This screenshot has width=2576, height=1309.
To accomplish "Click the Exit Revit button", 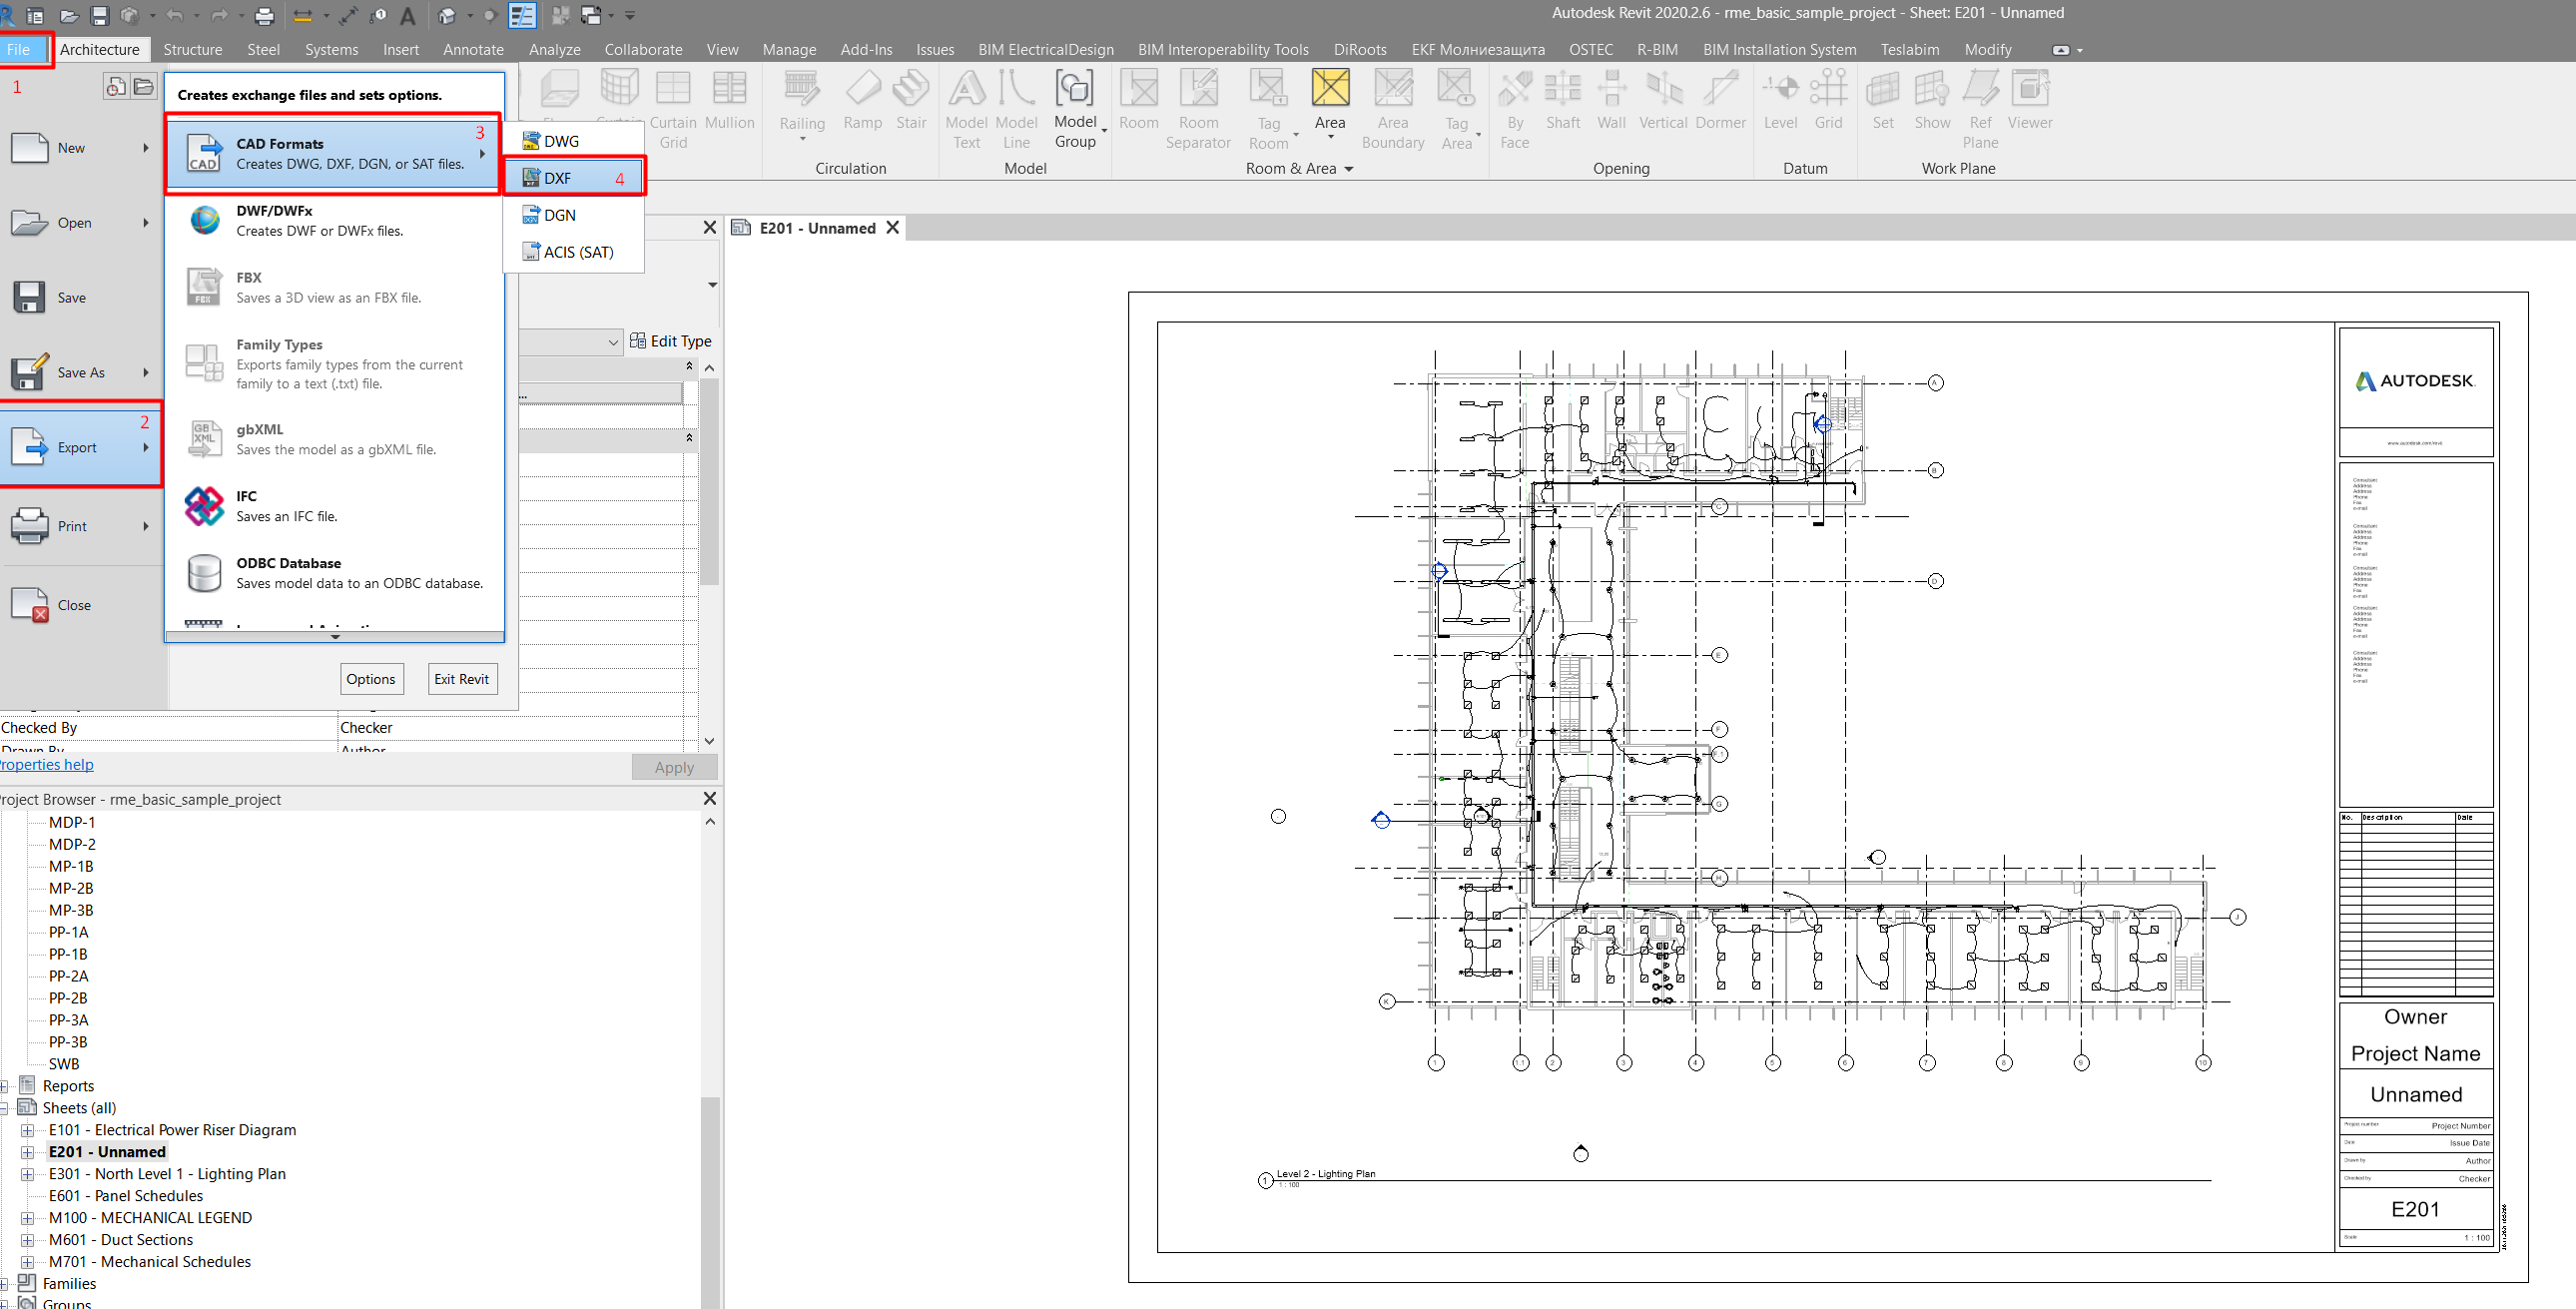I will click(461, 679).
